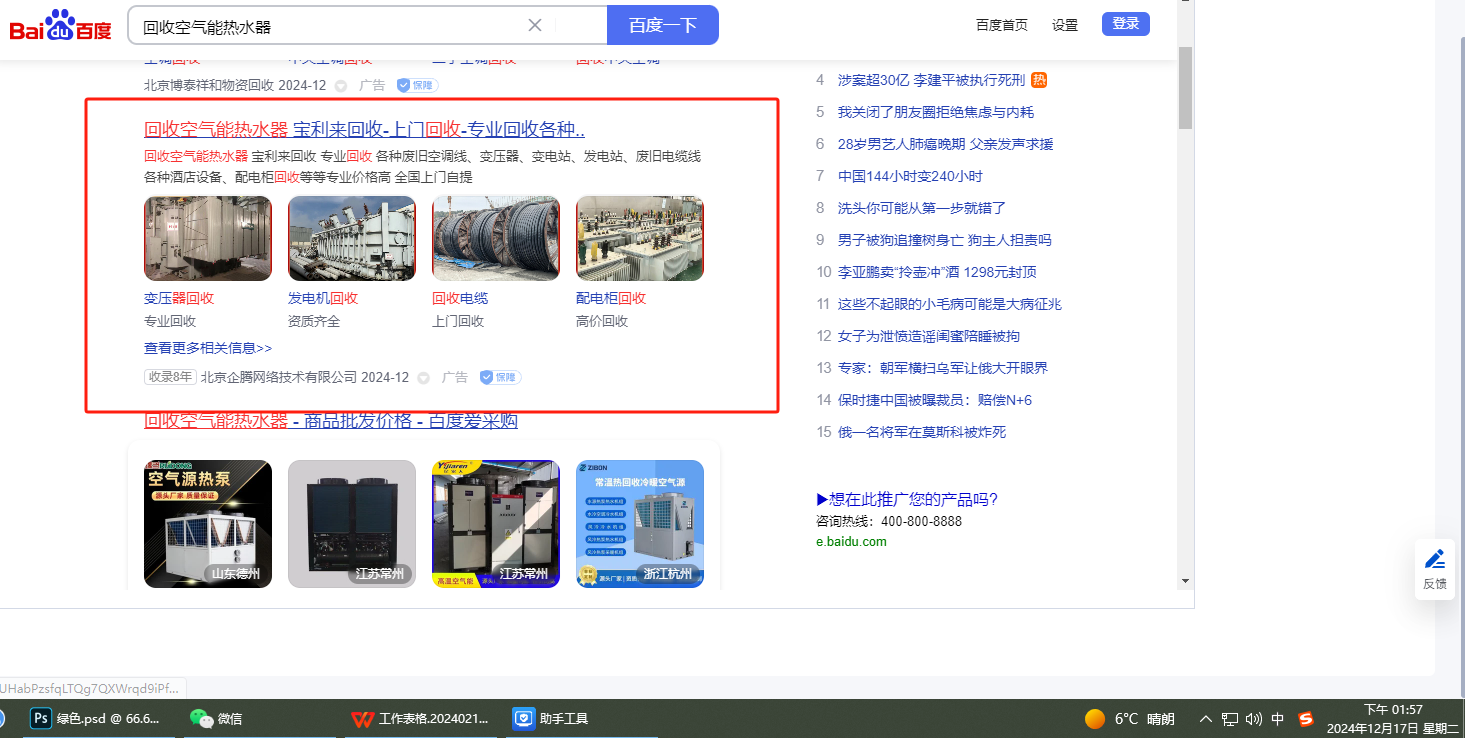Open hot search 这些不起眼的小毛病可能是大病征兆
This screenshot has width=1465, height=738.
950,304
